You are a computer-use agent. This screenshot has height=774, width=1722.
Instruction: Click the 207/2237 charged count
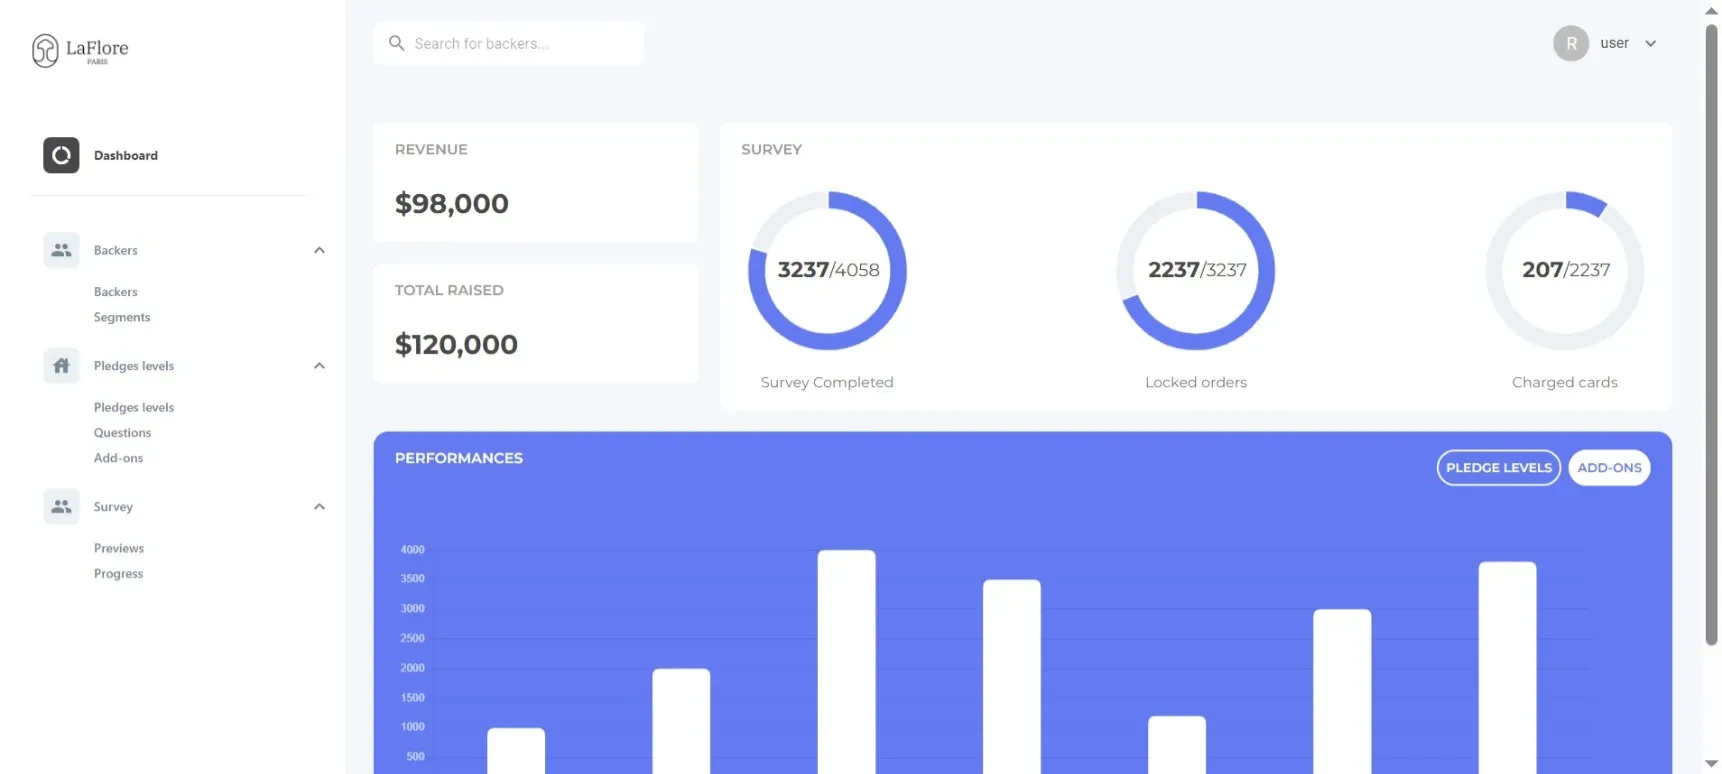tap(1566, 270)
